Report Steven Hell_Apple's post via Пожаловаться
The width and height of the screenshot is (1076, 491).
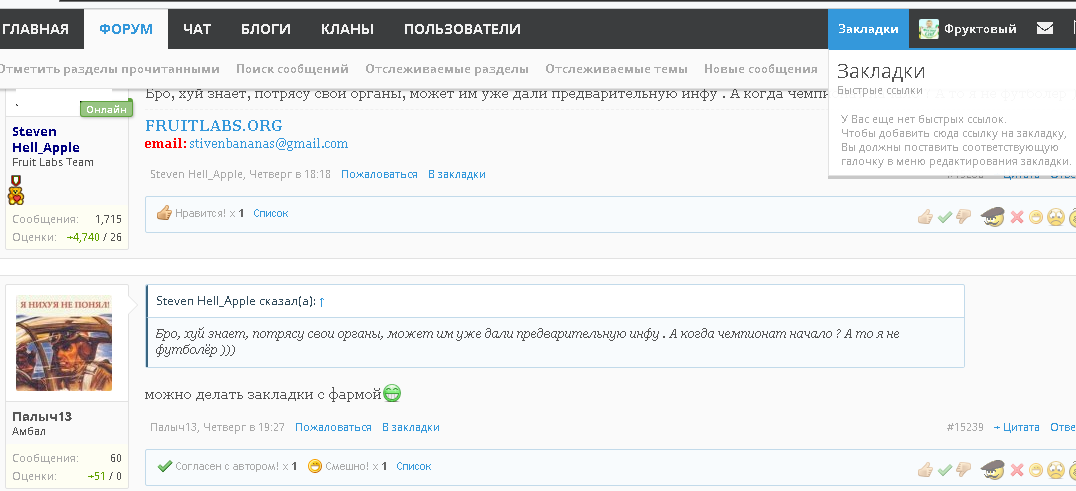379,174
